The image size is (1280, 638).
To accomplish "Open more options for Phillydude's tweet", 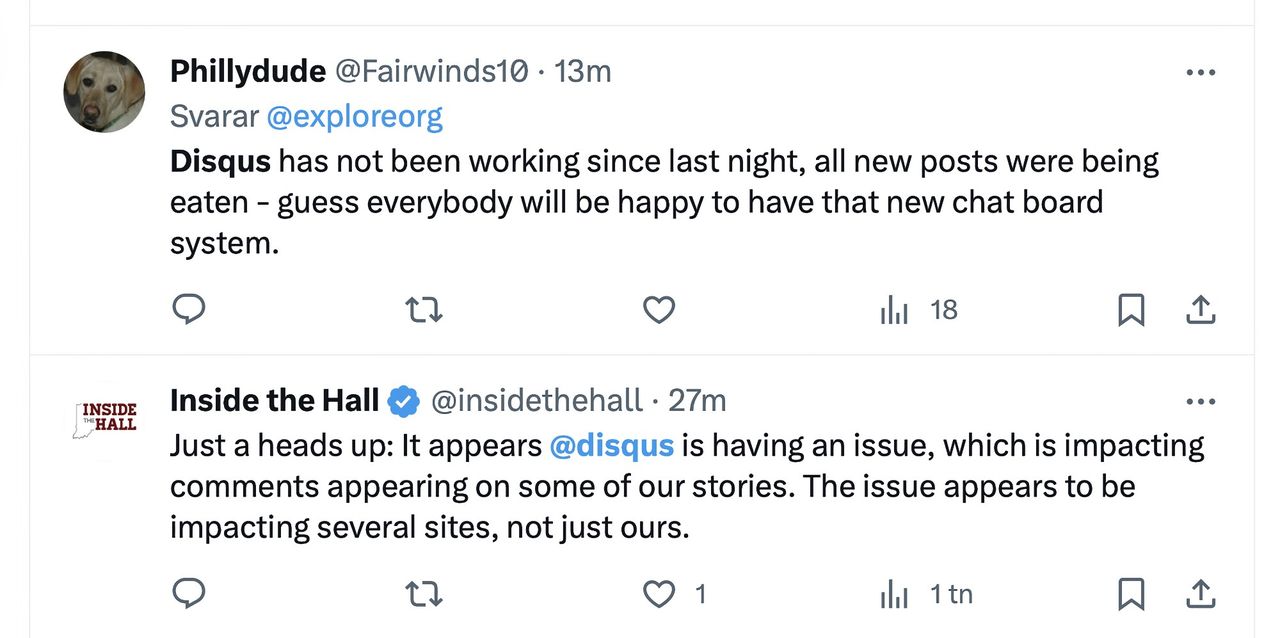I will click(x=1200, y=72).
